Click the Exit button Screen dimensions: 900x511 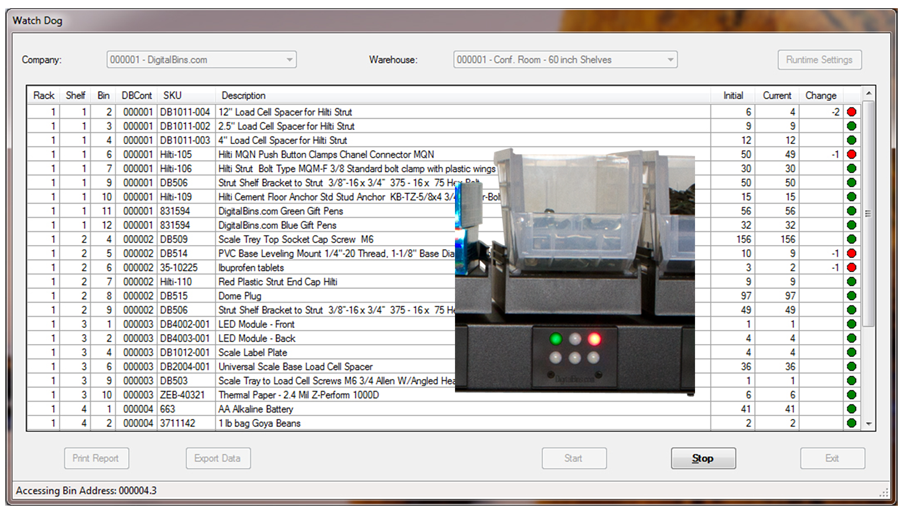[832, 458]
